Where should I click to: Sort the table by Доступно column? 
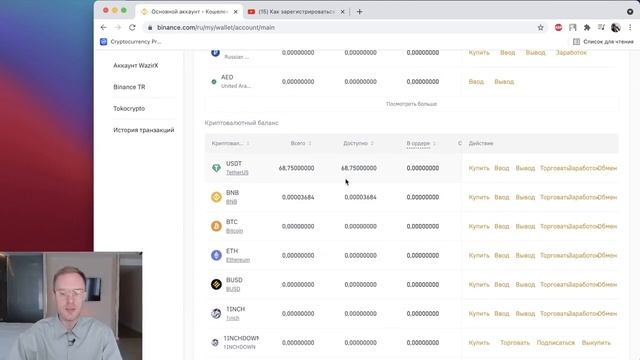click(x=358, y=143)
